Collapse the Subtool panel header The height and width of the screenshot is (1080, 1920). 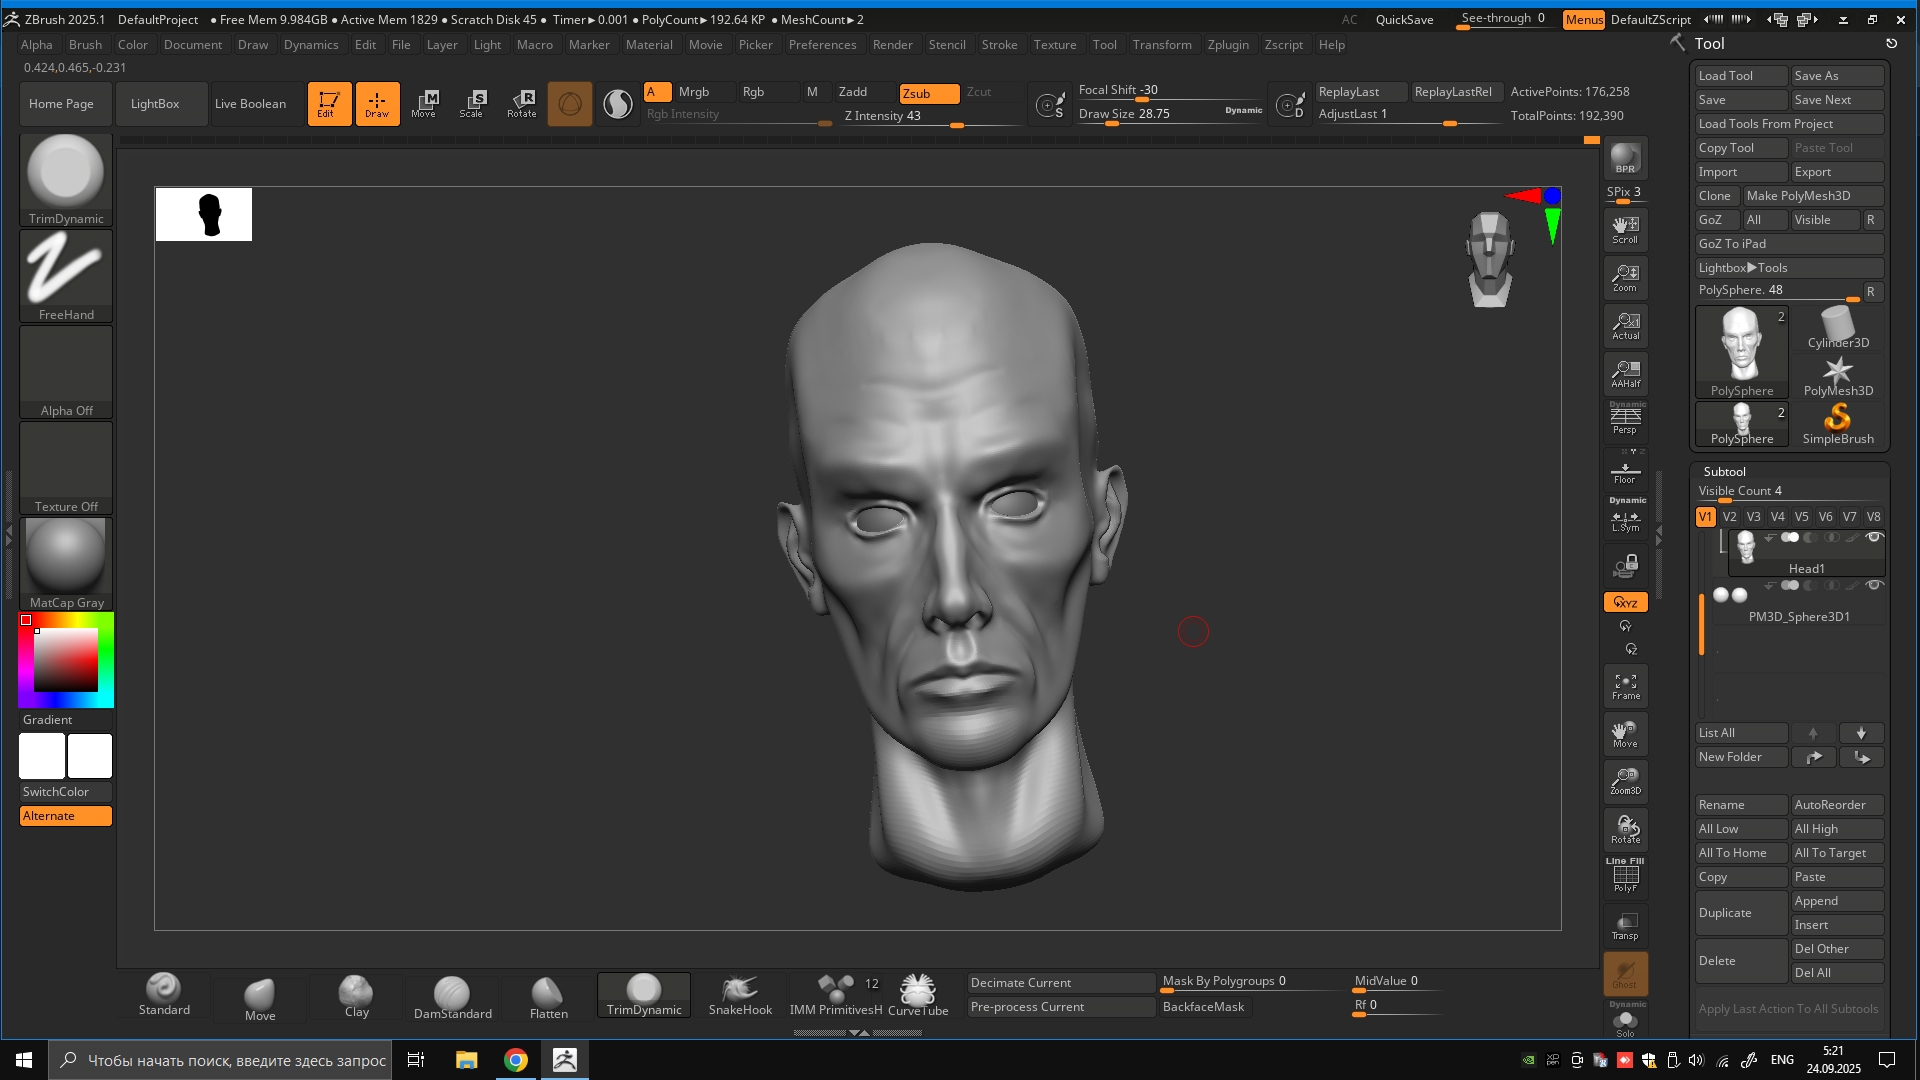click(1724, 472)
